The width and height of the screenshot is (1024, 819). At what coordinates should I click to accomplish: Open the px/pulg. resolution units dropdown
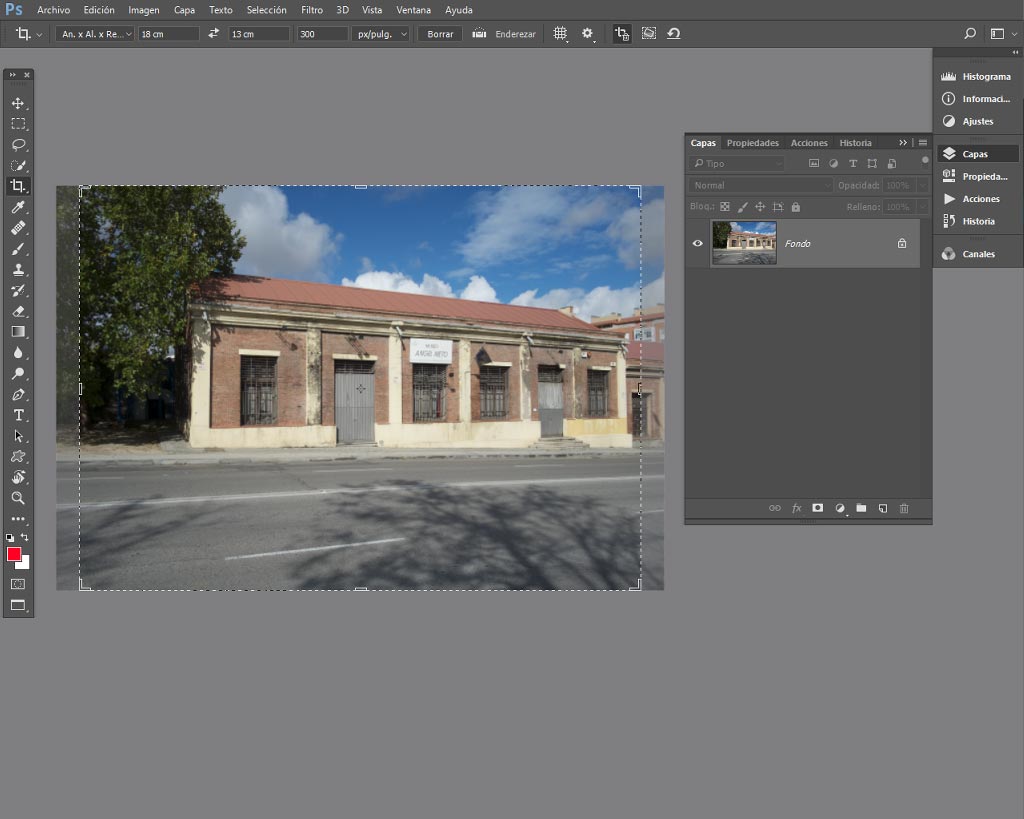[381, 34]
